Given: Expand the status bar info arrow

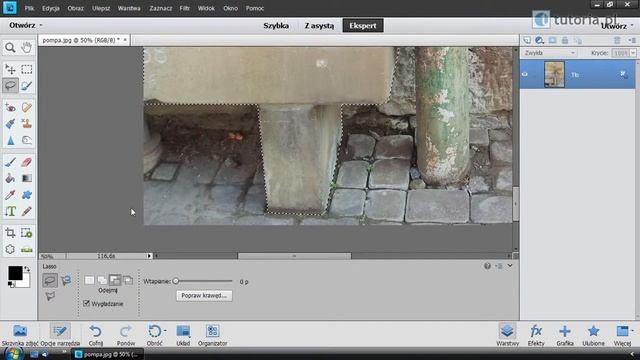Looking at the screenshot, I should pyautogui.click(x=149, y=256).
